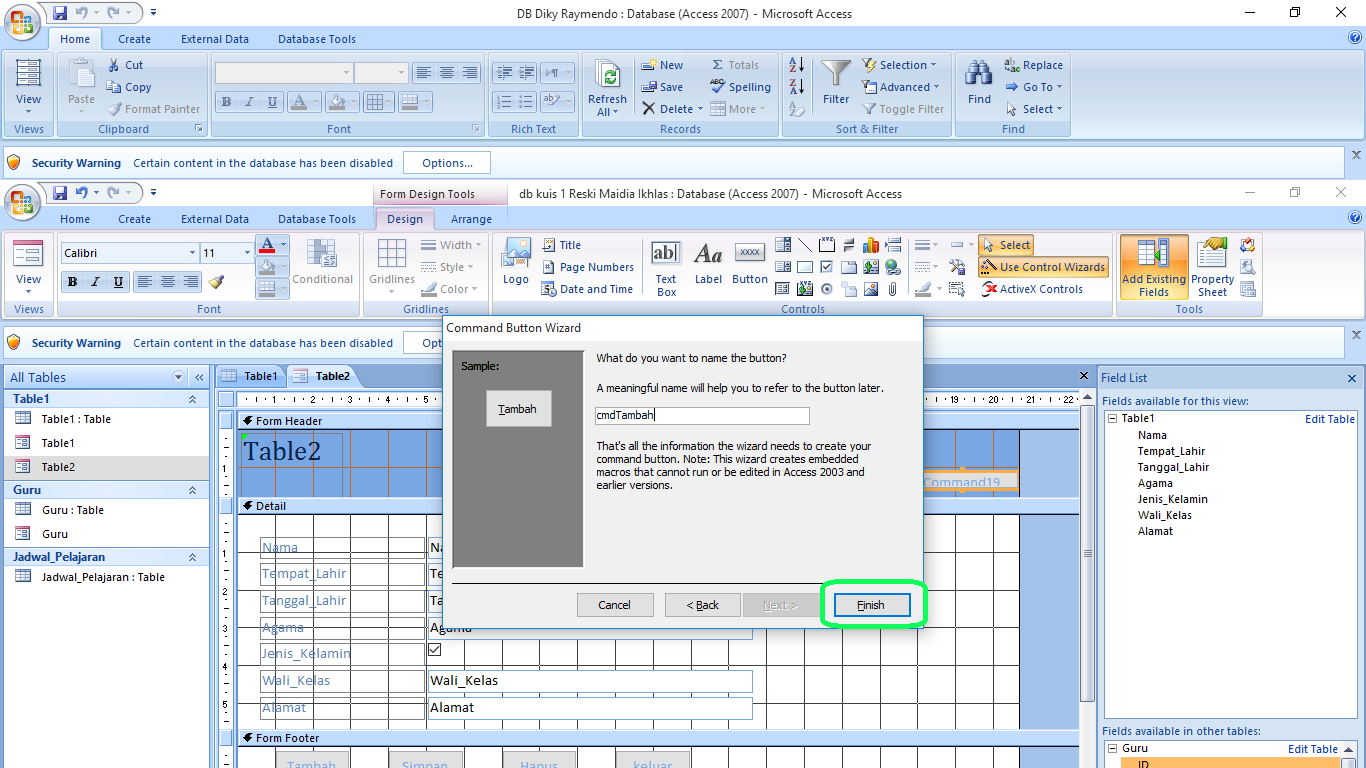1366x768 pixels.
Task: Open the Advanced filter dropdown
Action: [901, 87]
